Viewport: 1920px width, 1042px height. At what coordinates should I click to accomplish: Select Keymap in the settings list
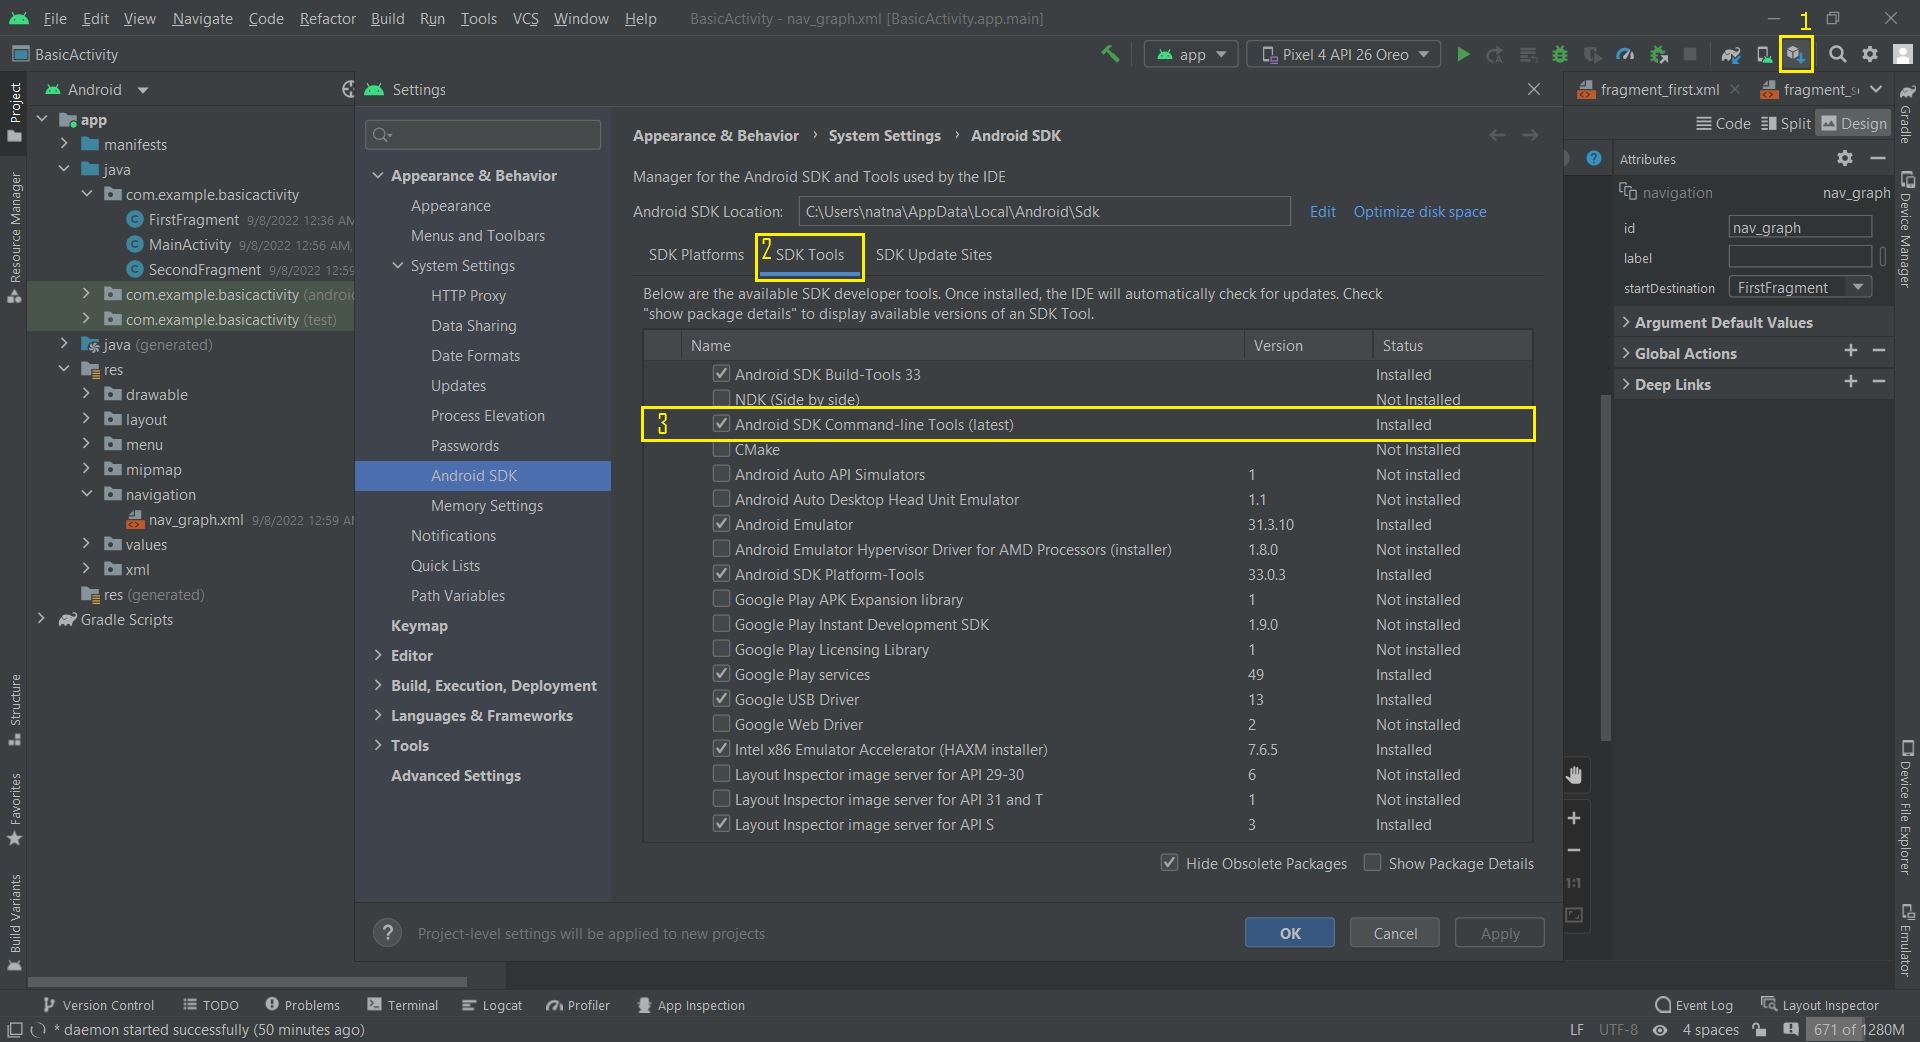click(x=419, y=625)
